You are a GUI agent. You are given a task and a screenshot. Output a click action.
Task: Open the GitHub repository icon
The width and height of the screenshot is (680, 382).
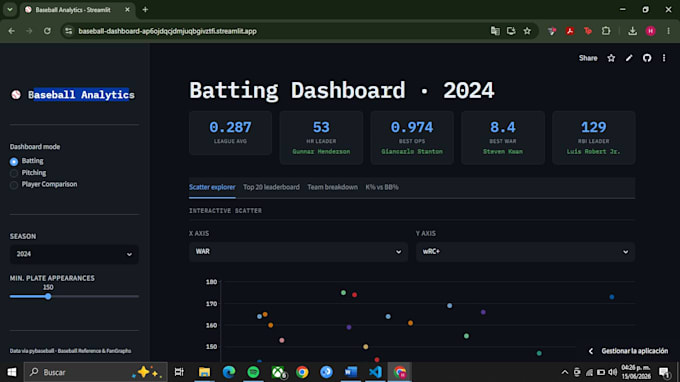point(647,58)
